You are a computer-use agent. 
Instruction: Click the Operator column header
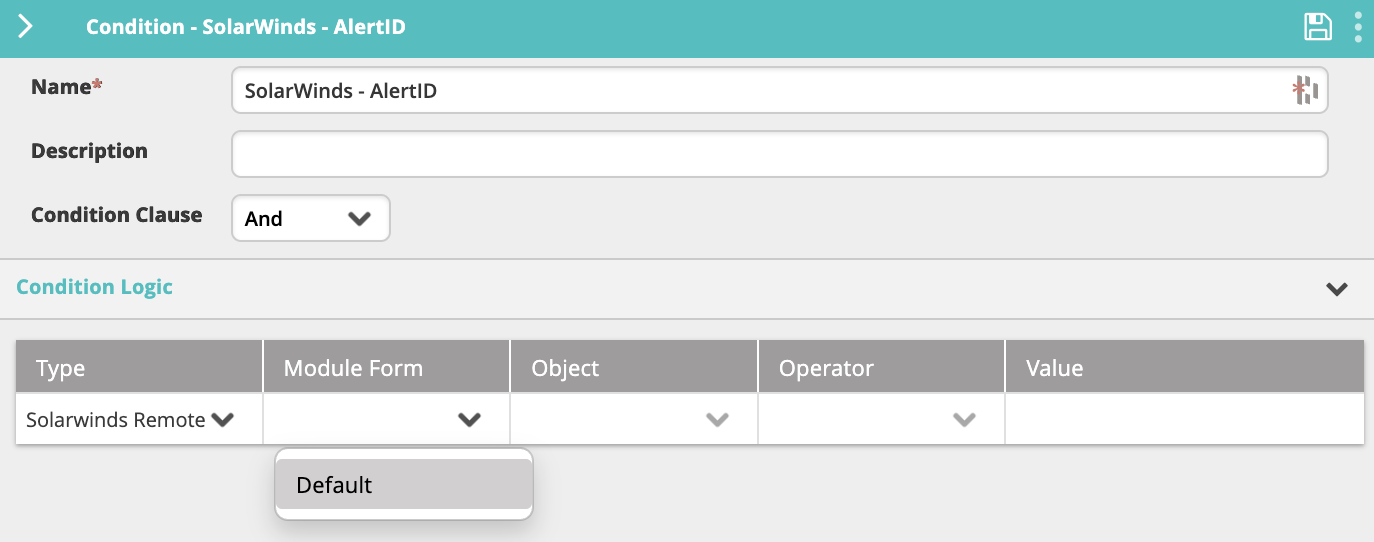pos(881,368)
